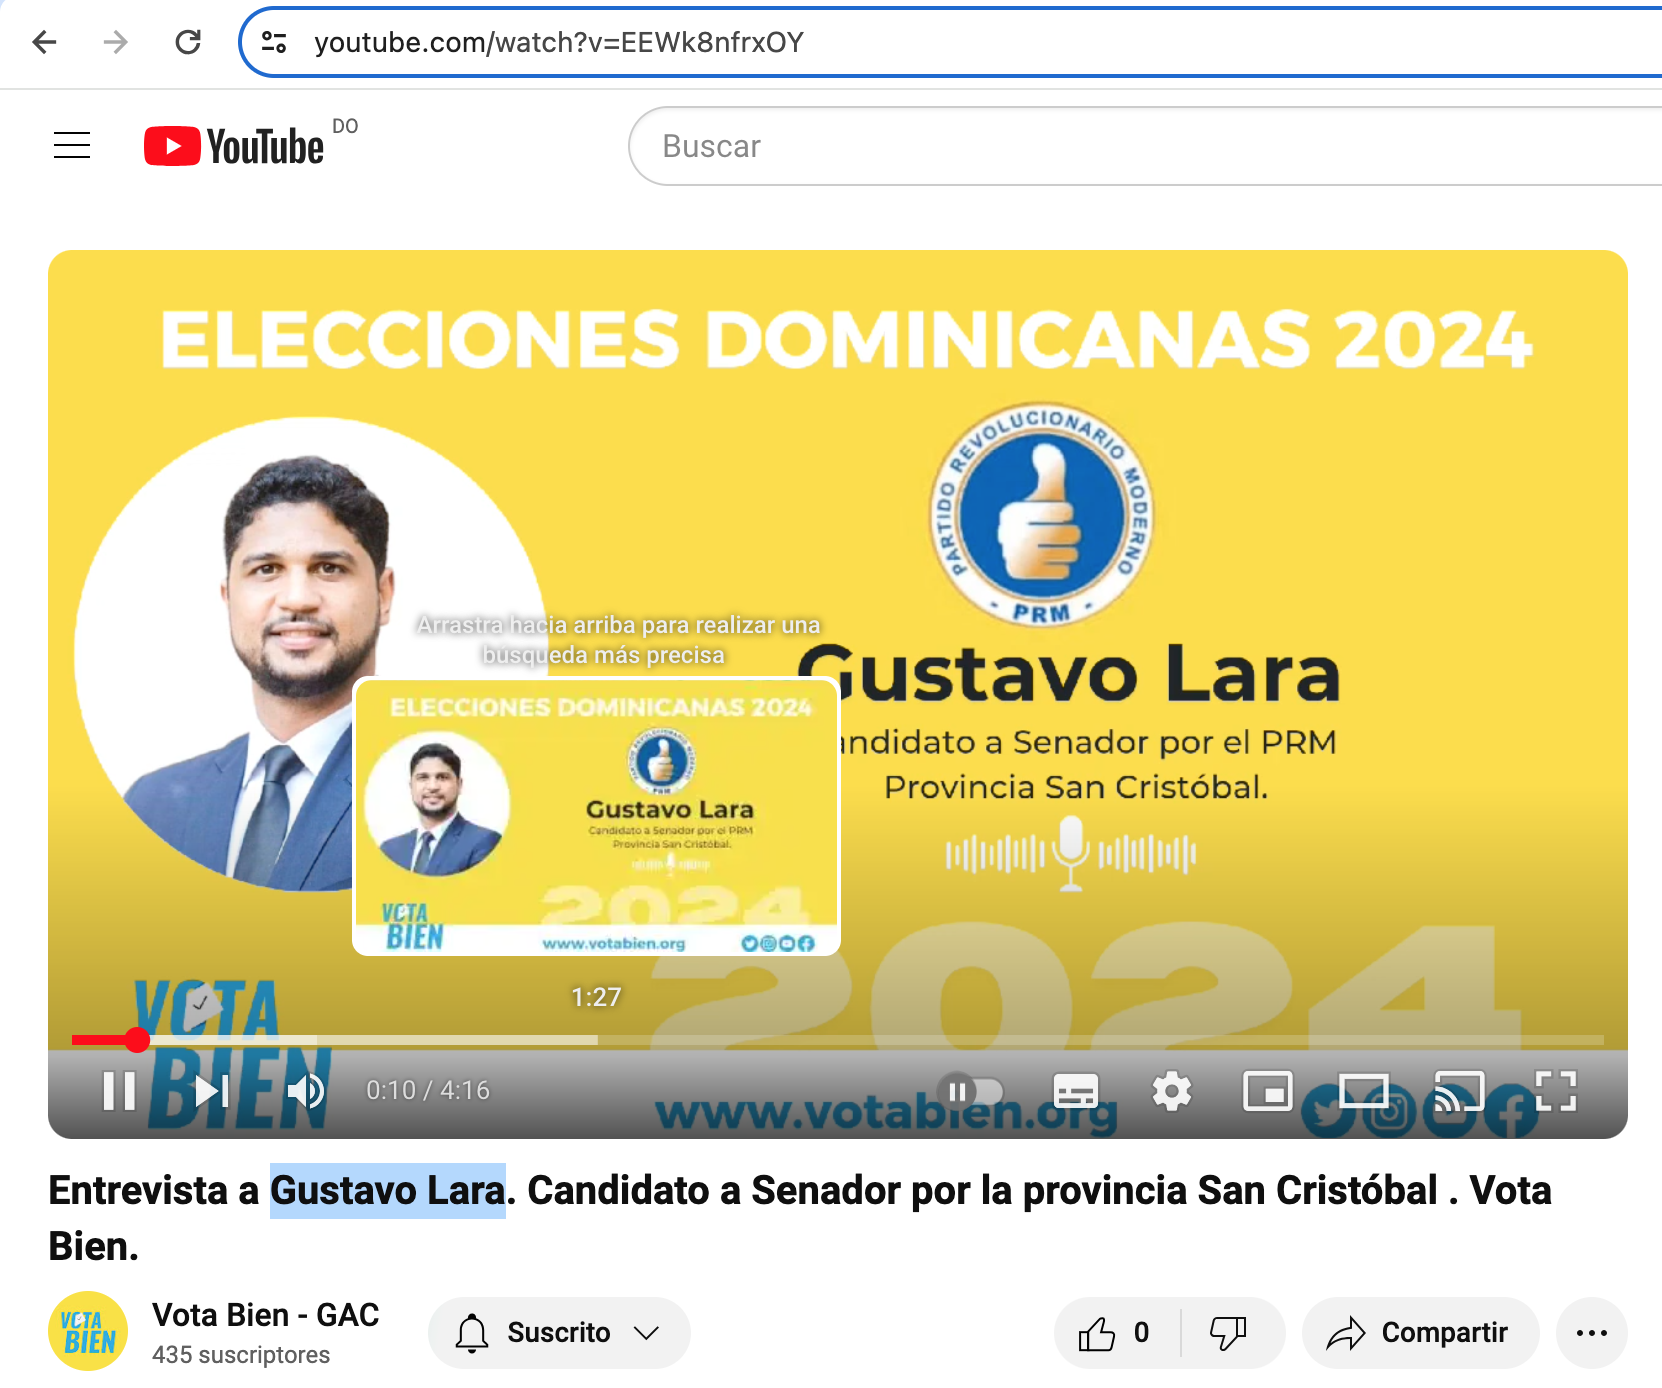Seek to 1:27 on the progress bar
Screen dimensions: 1662x1388
(597, 1040)
